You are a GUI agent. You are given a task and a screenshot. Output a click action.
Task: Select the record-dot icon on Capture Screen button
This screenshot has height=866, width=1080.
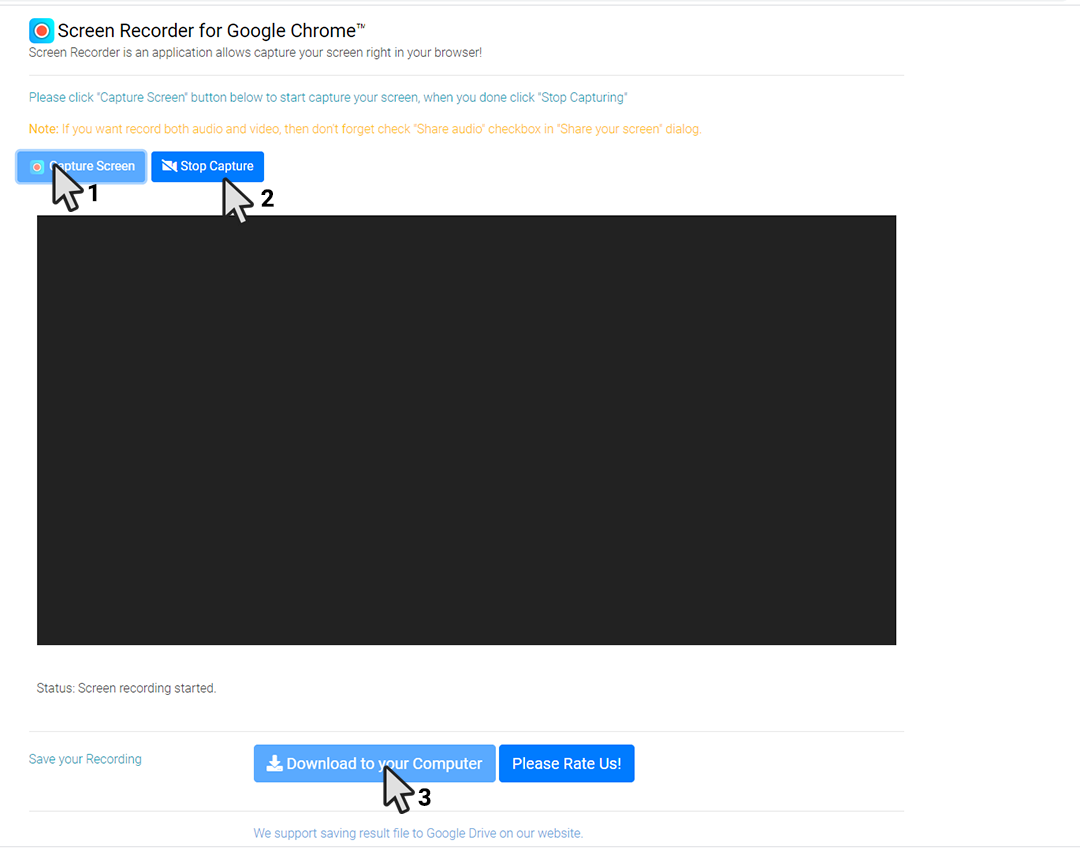(x=37, y=166)
